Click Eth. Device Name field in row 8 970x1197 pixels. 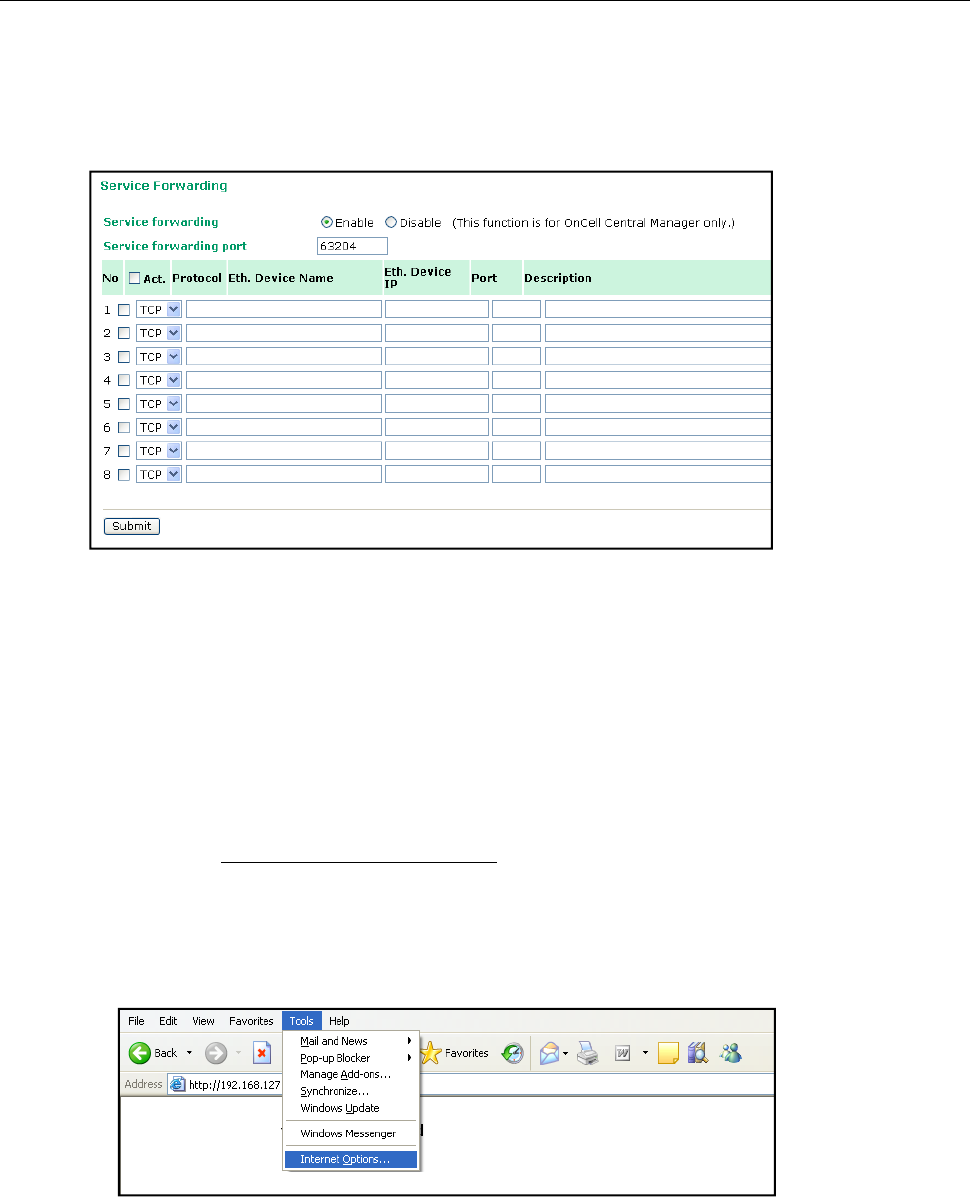[284, 474]
